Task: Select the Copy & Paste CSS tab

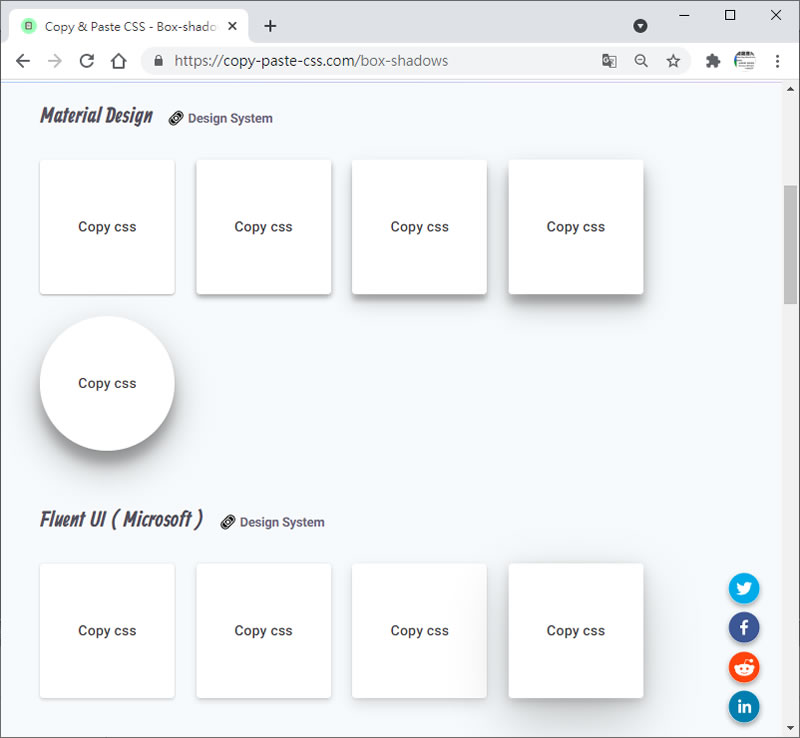Action: tap(125, 27)
